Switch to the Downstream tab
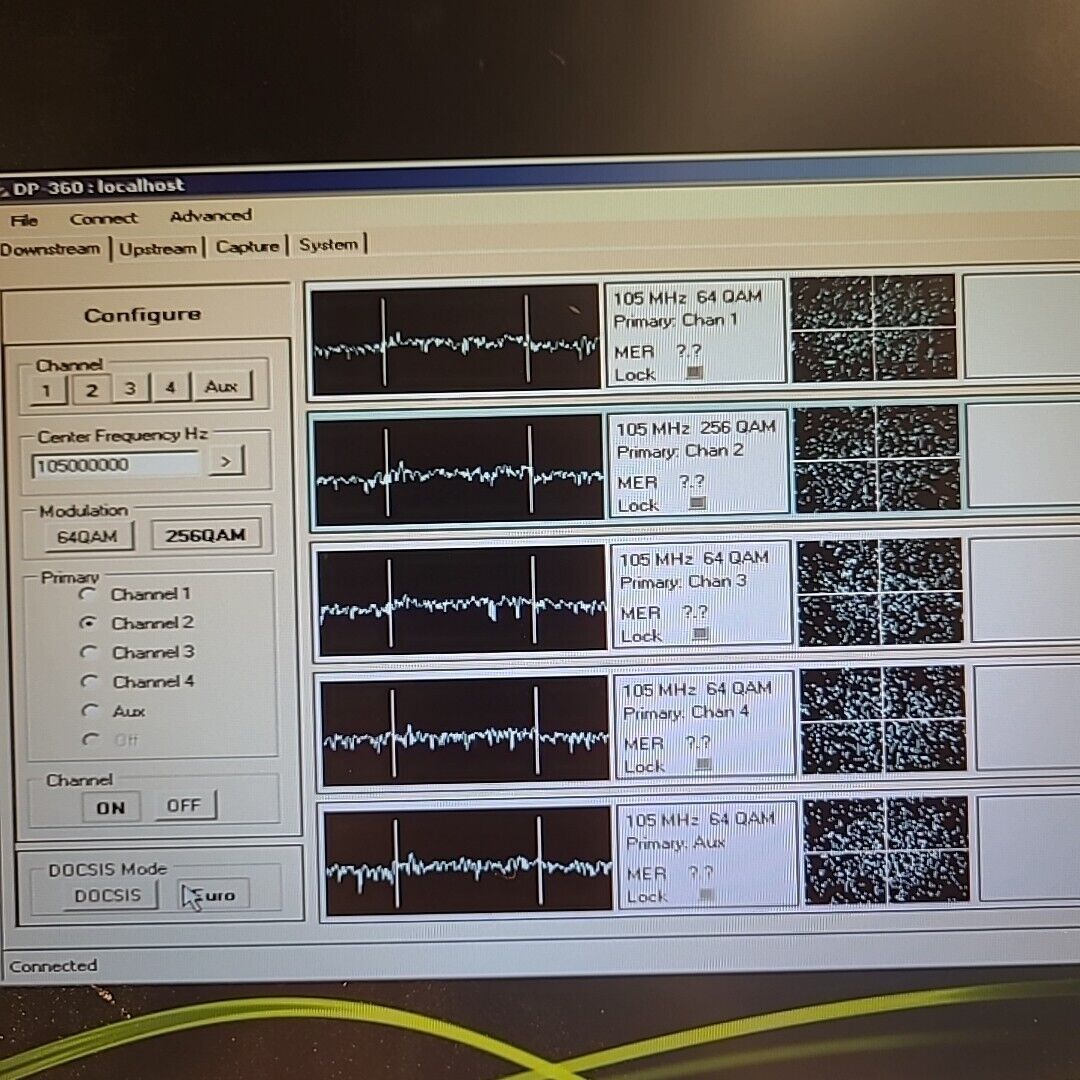 [51, 249]
